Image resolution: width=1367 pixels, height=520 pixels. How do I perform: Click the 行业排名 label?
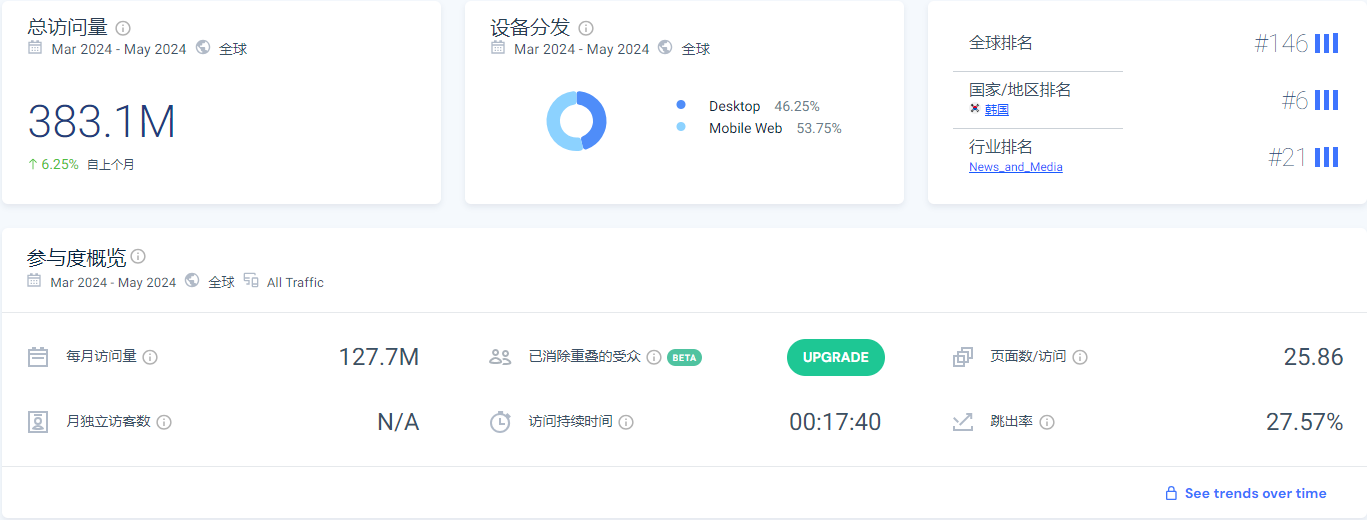coord(1001,147)
